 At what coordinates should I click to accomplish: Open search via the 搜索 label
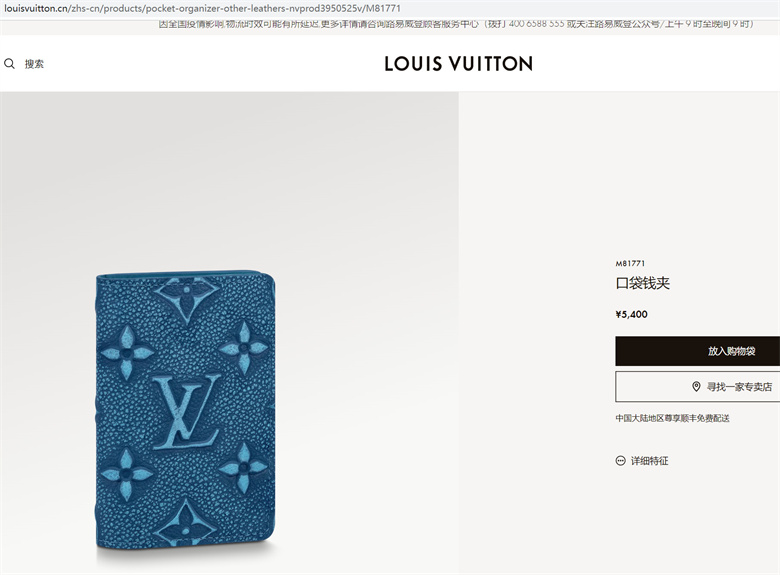click(x=34, y=64)
